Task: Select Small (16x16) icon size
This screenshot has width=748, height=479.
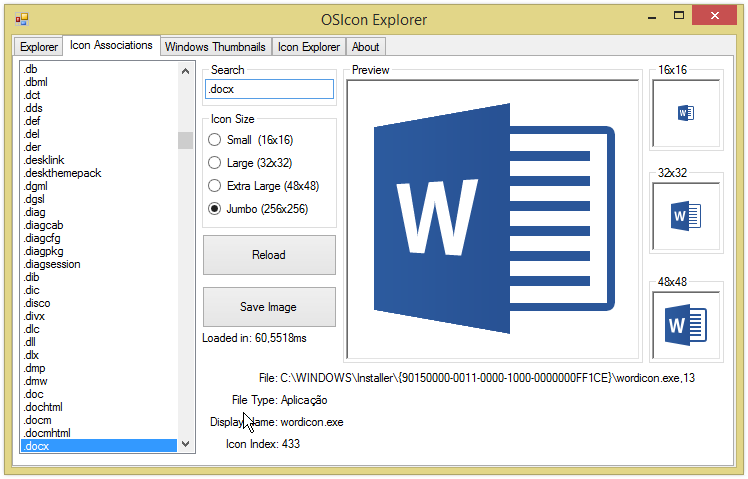Action: pyautogui.click(x=214, y=140)
